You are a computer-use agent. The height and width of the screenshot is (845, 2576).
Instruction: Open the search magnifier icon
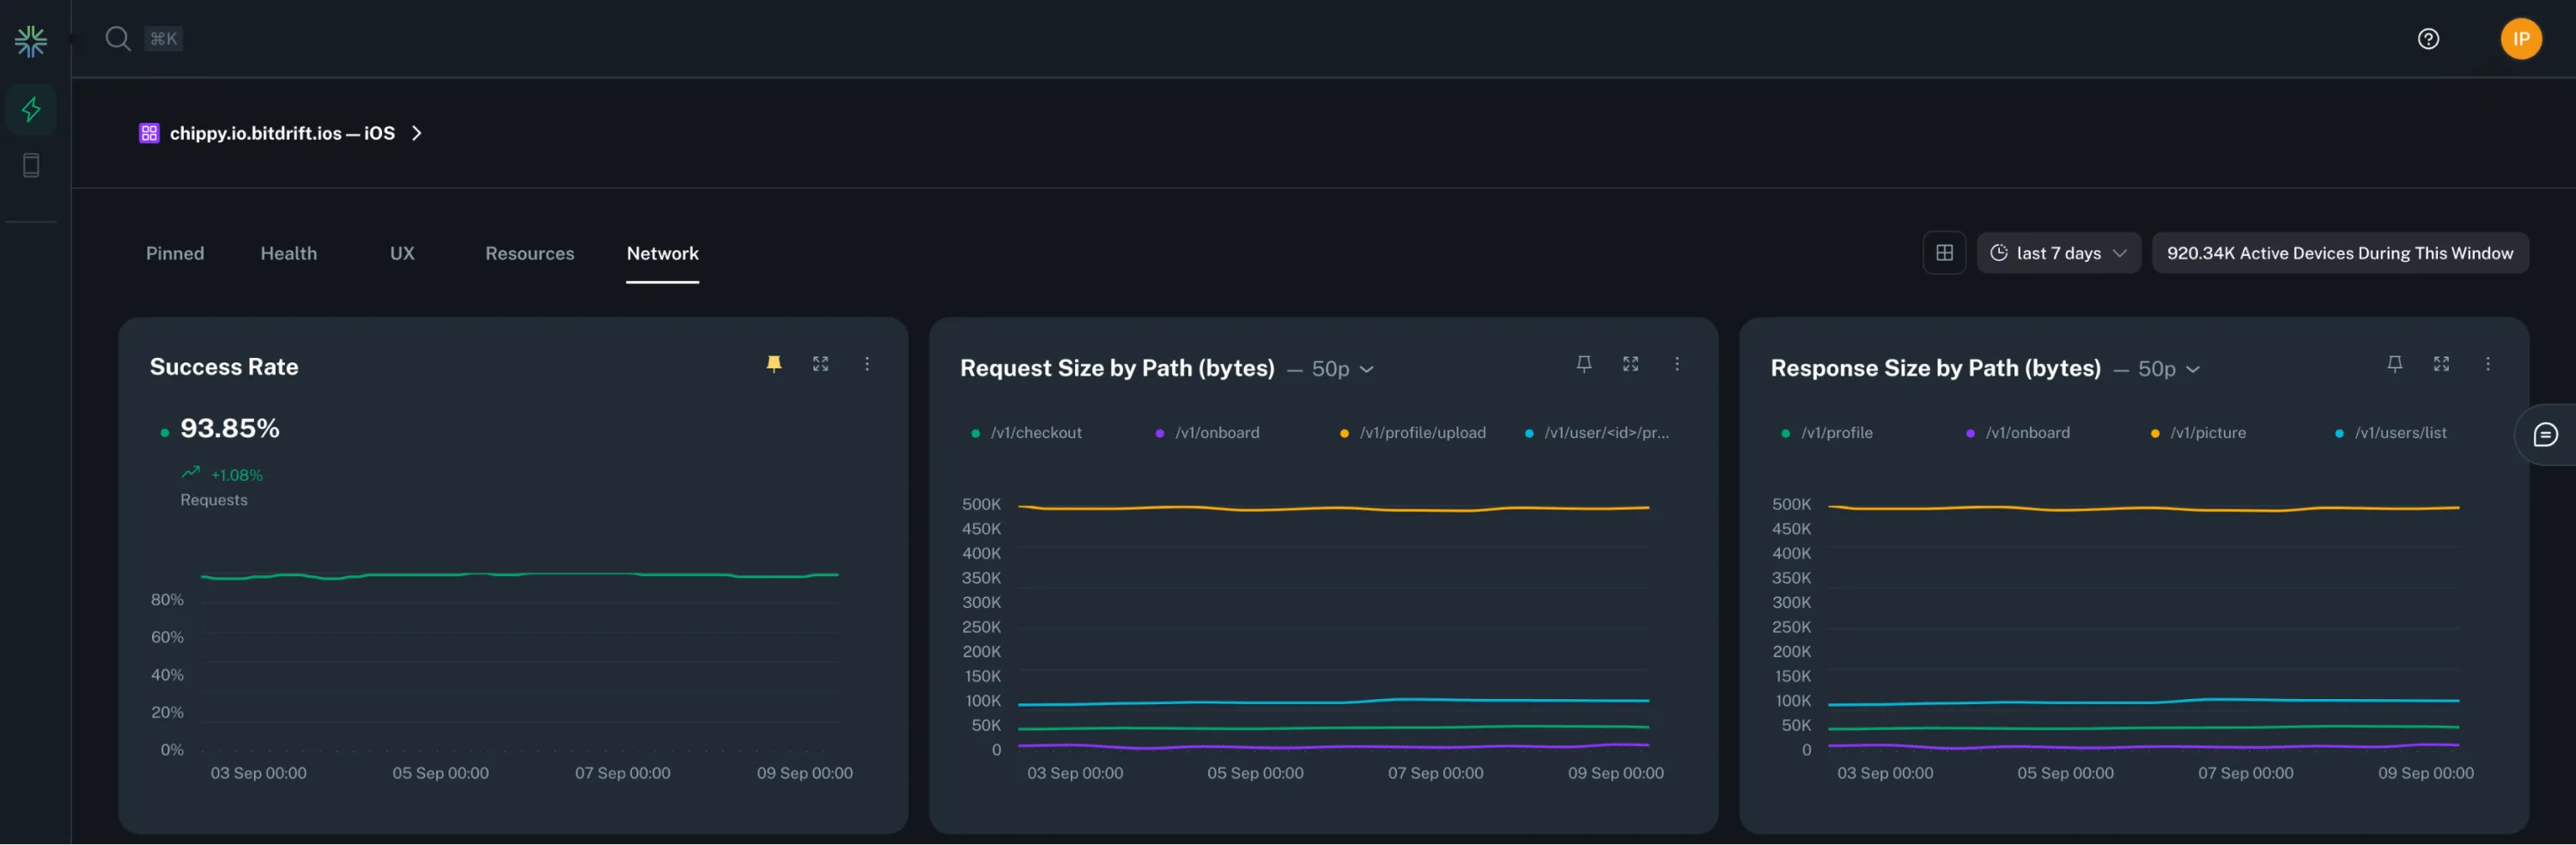point(118,39)
